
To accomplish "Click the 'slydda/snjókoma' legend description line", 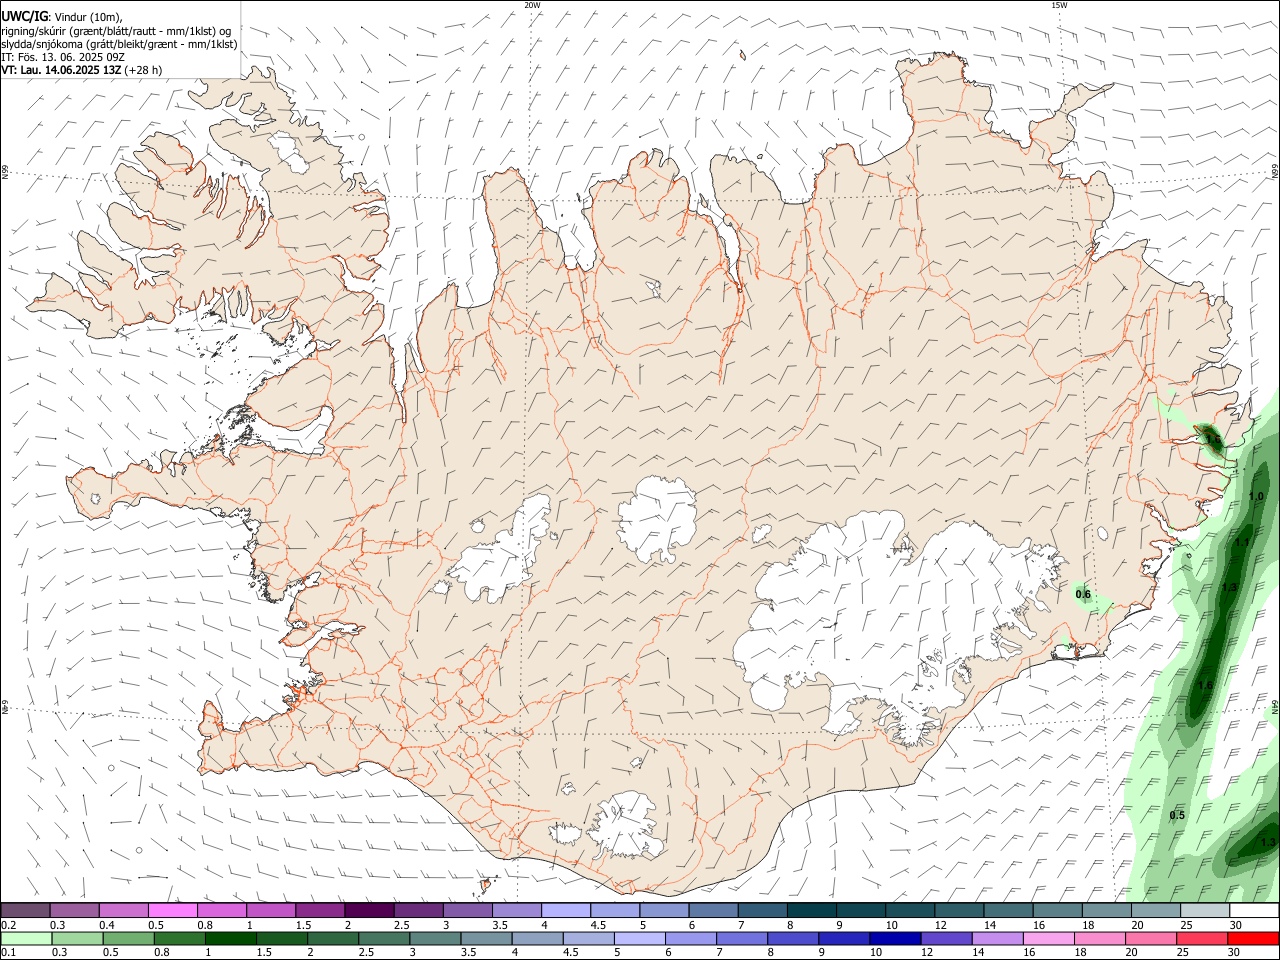I will 119,44.
